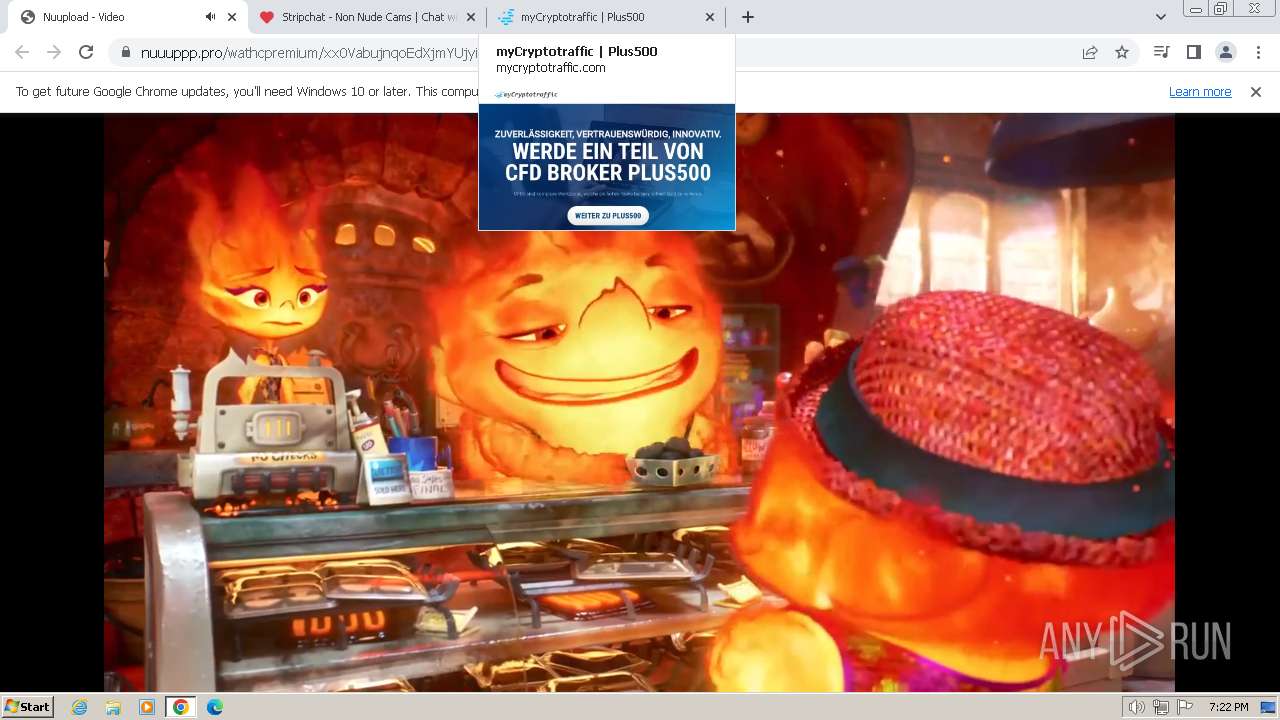View site information lock icon
The width and height of the screenshot is (1280, 720).
[125, 53]
